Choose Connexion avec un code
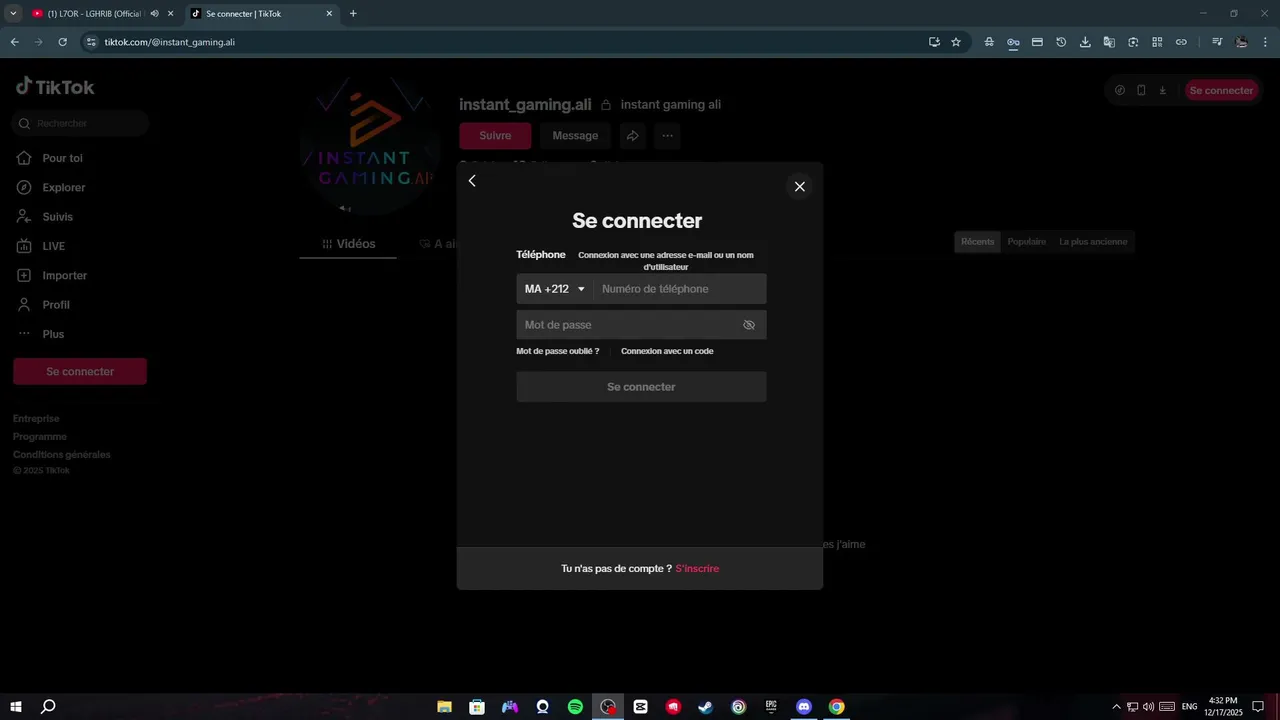Image resolution: width=1280 pixels, height=720 pixels. (667, 351)
